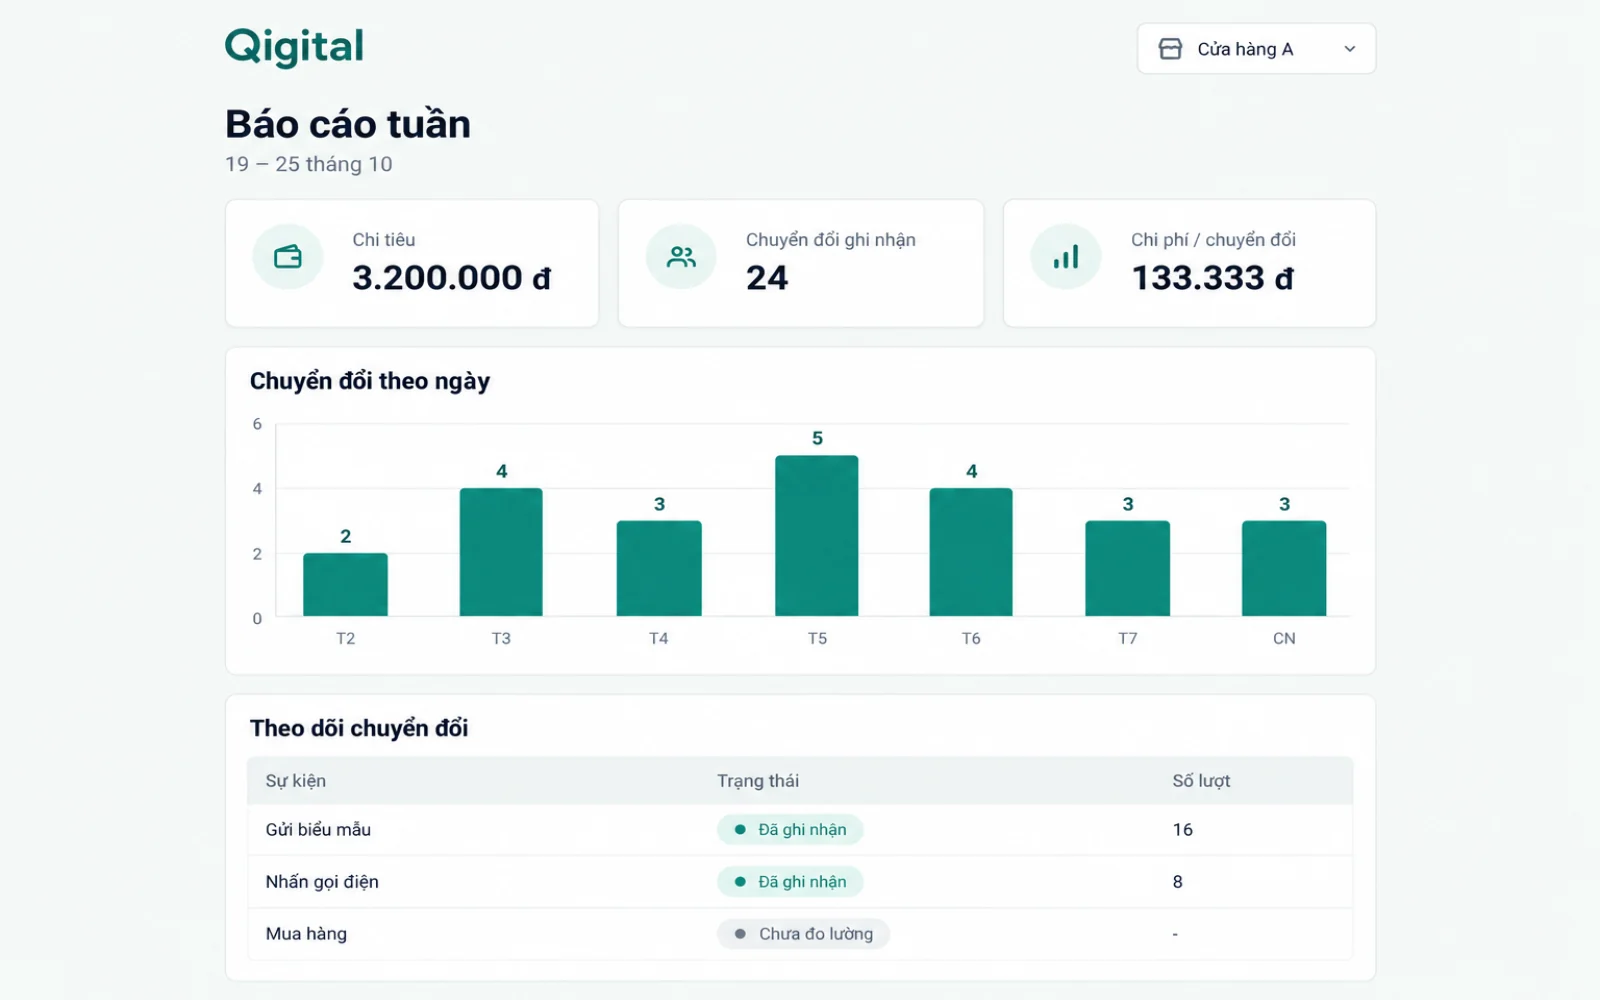
Task: Click the people icon in conversions card
Action: 681,257
